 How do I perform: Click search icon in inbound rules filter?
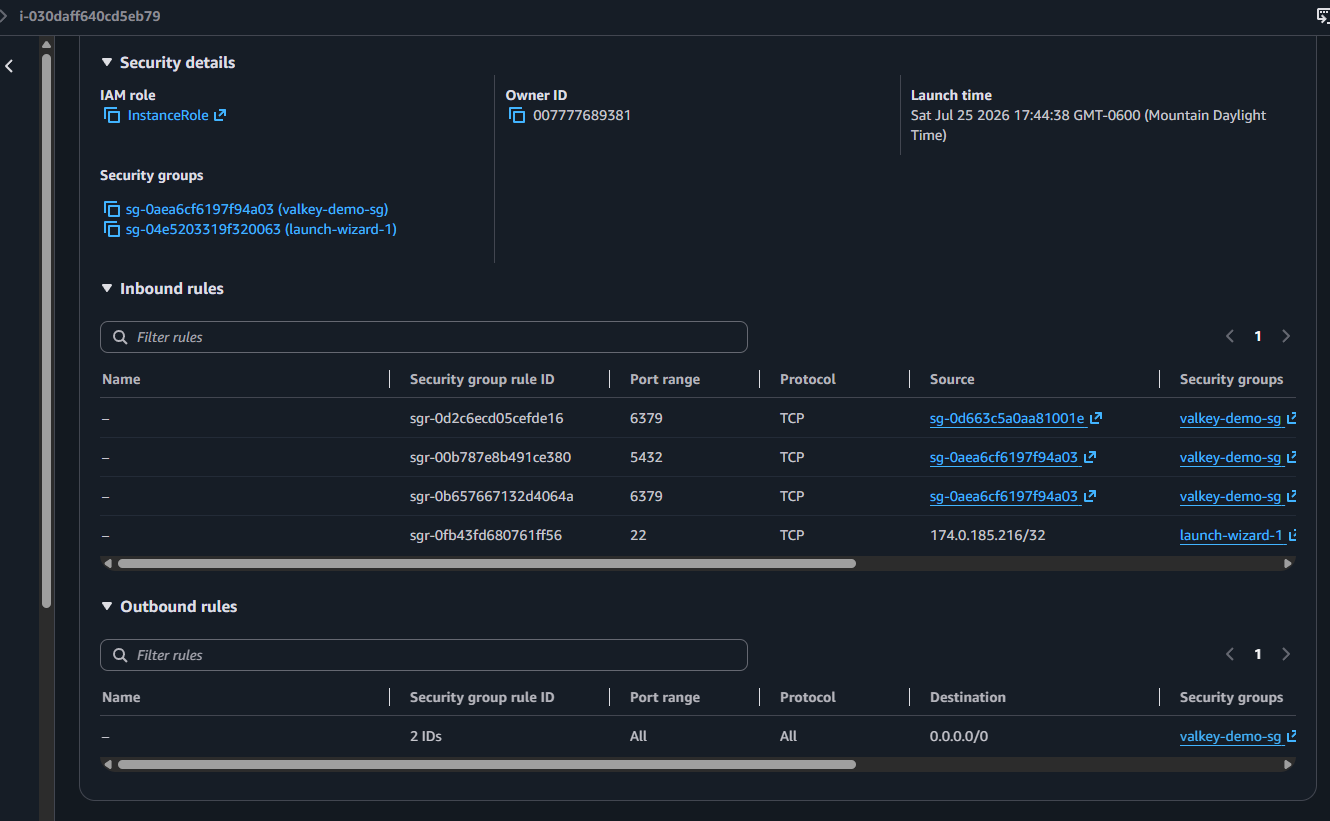(x=120, y=337)
